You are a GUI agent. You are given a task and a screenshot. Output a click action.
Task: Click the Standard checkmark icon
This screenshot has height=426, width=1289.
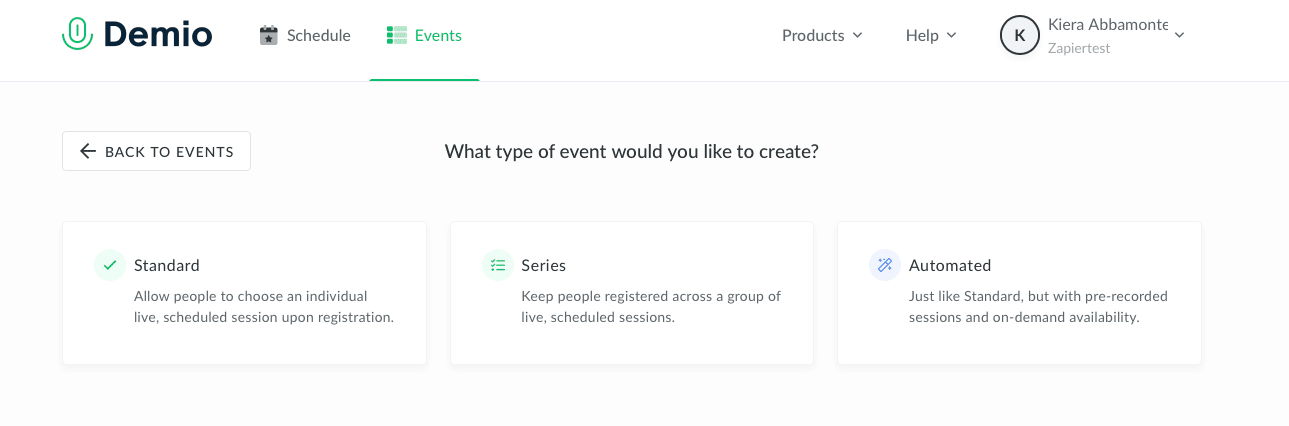(110, 265)
